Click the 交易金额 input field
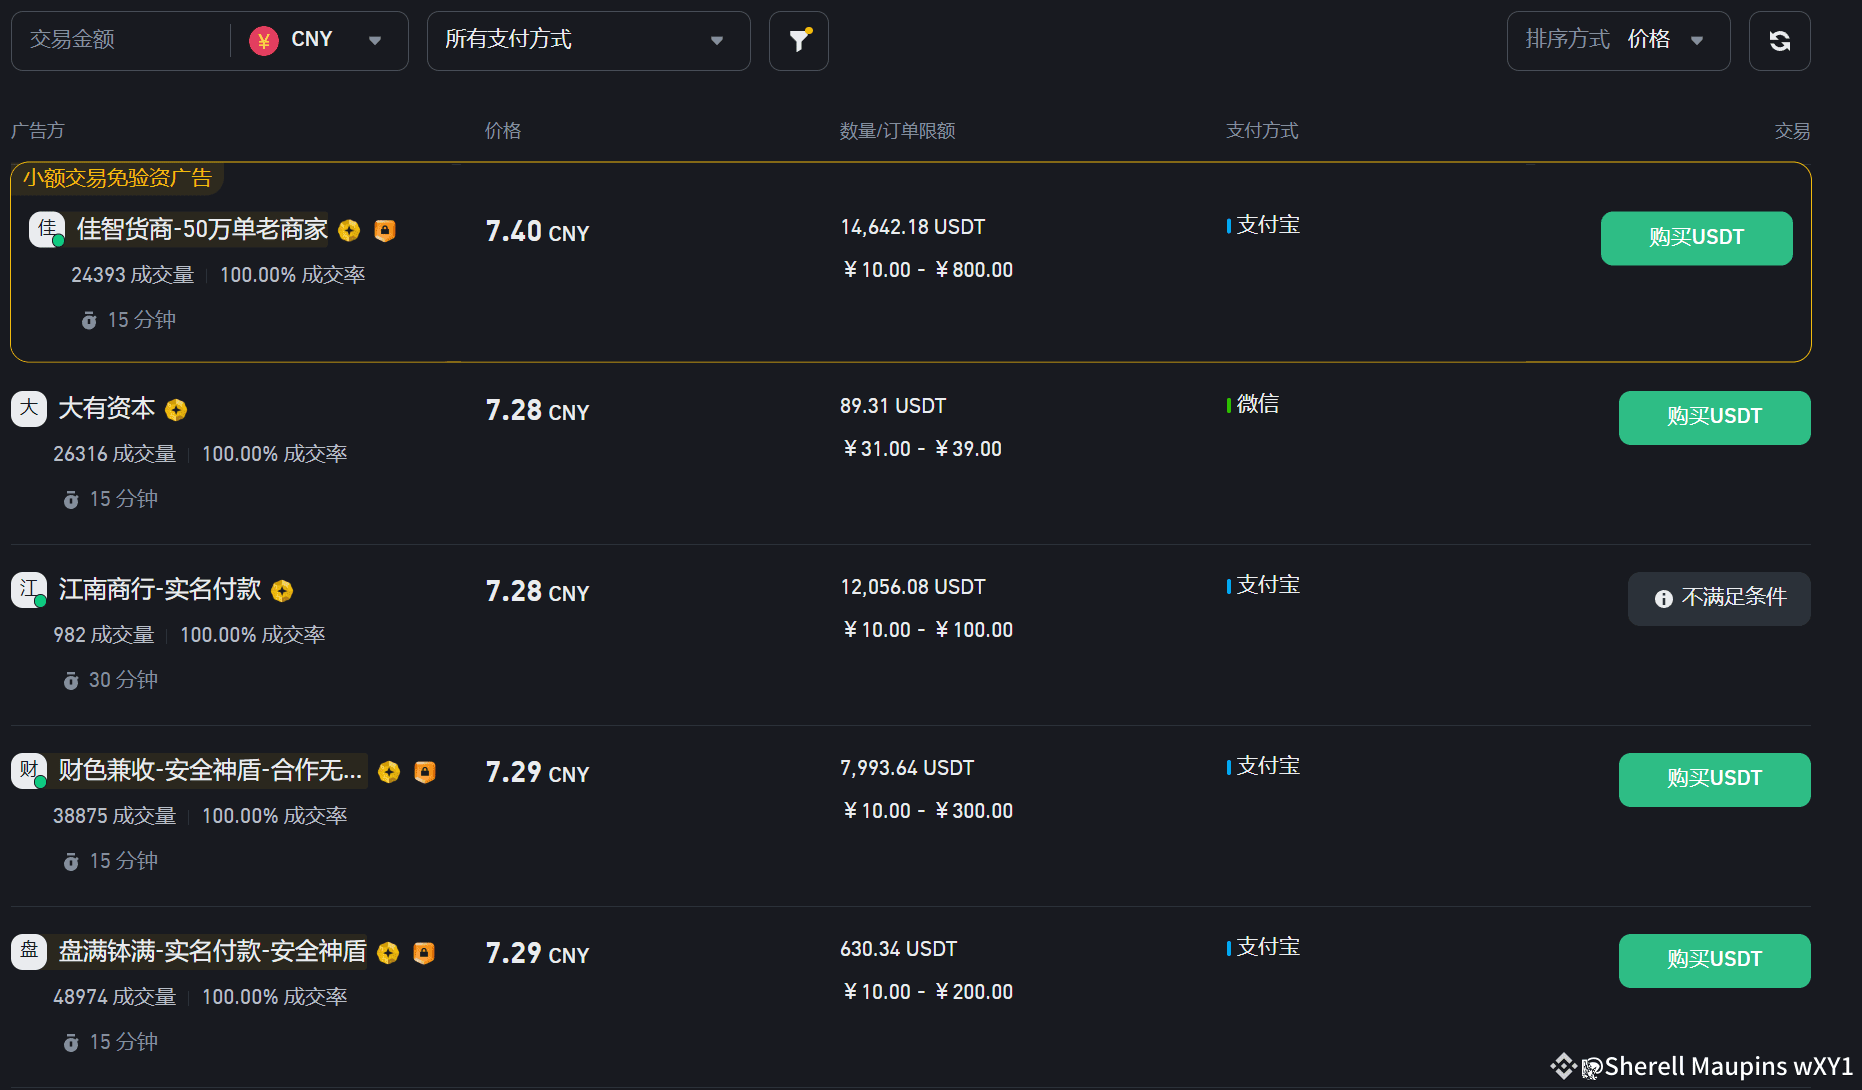Viewport: 1862px width, 1090px height. (x=120, y=41)
